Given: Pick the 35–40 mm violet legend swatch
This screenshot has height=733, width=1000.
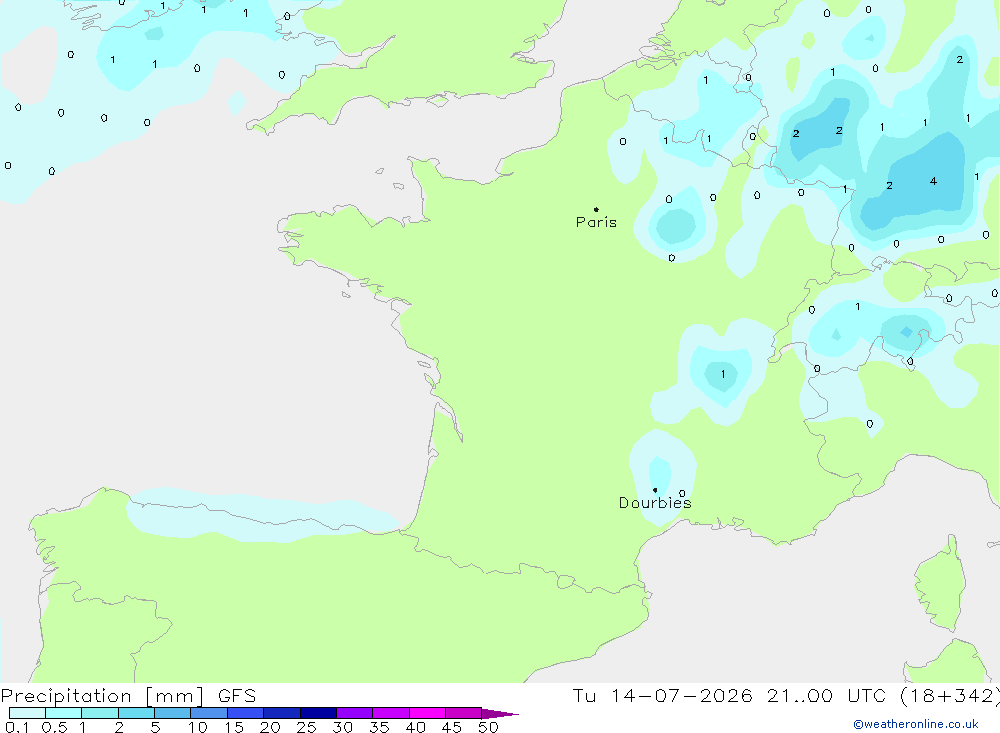Looking at the screenshot, I should point(391,713).
